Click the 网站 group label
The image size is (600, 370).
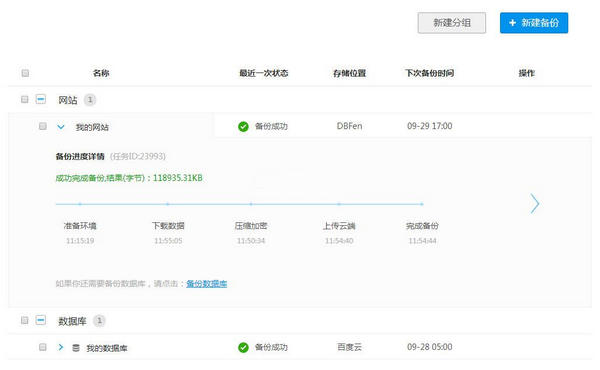68,100
